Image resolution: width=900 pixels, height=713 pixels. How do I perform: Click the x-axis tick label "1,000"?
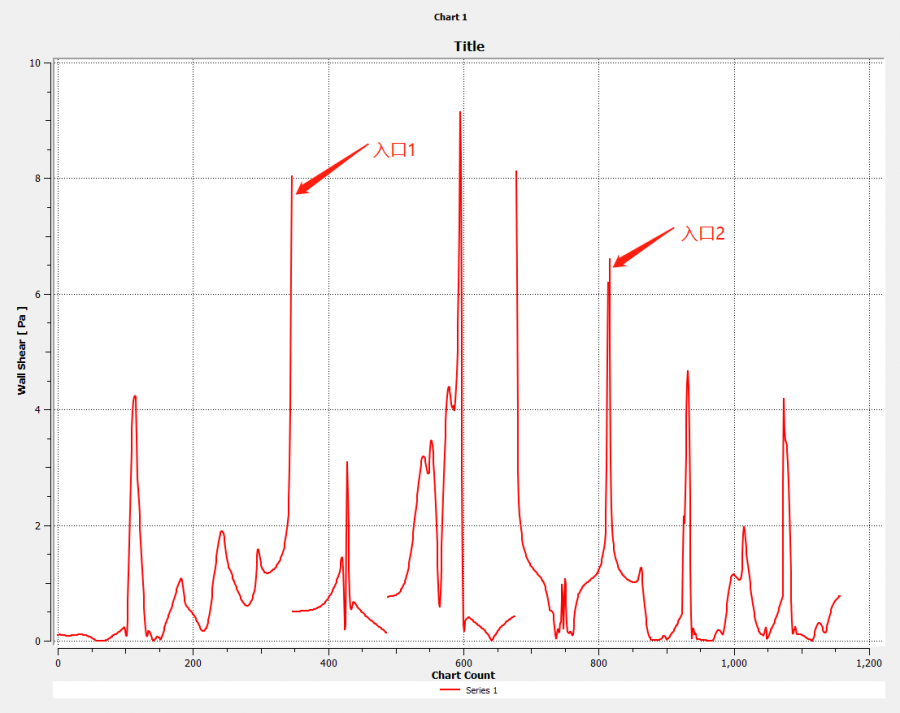point(733,663)
